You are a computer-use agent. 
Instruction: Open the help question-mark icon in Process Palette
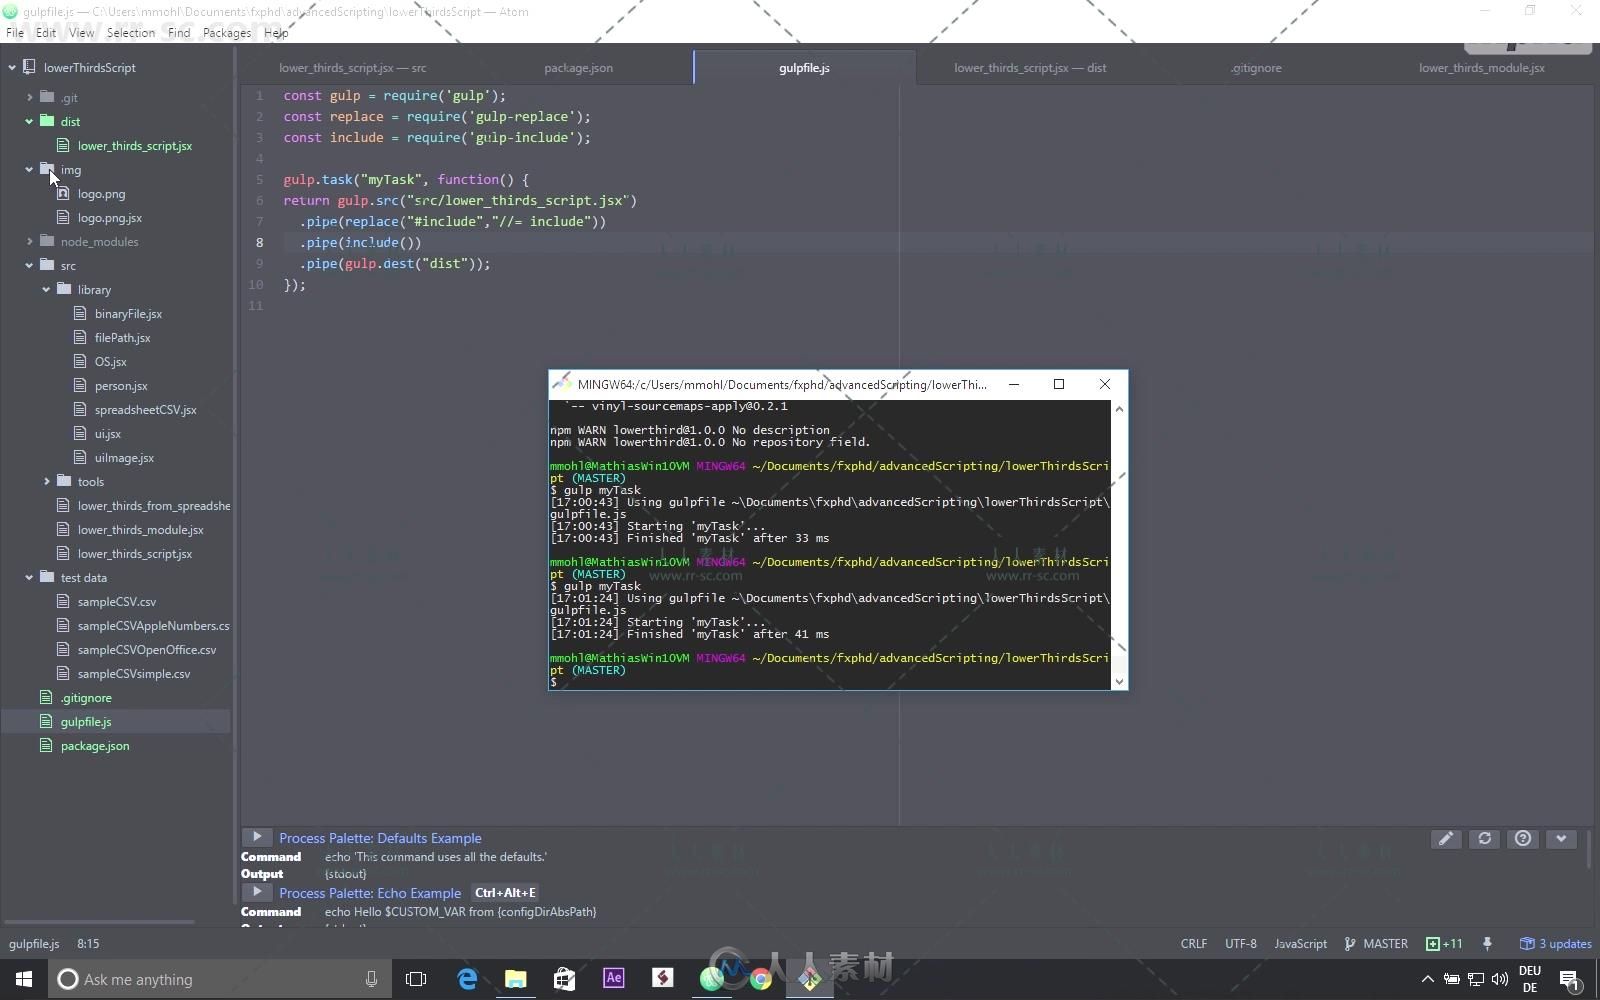click(1523, 839)
